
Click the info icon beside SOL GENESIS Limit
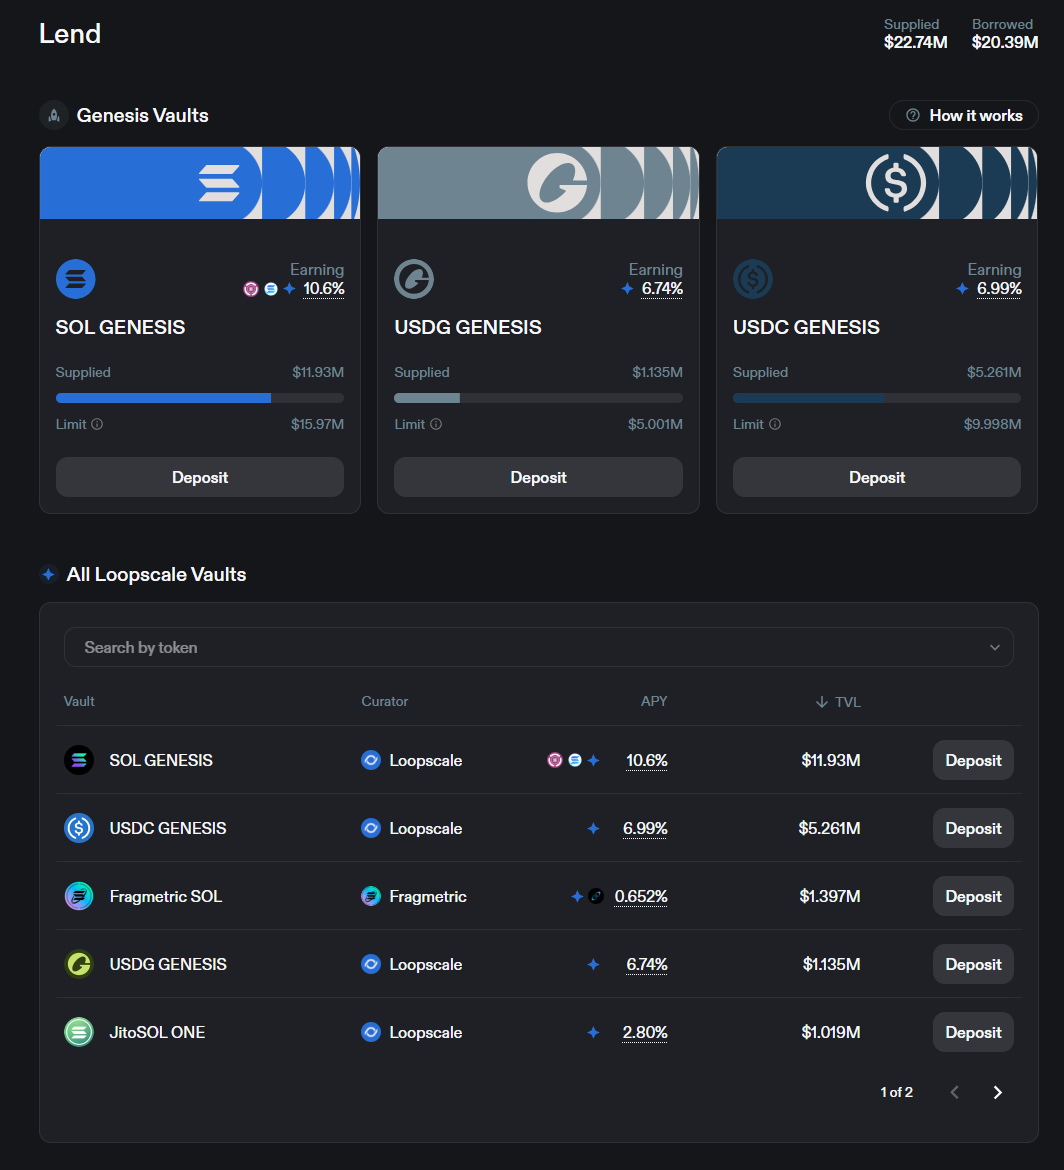click(x=97, y=424)
